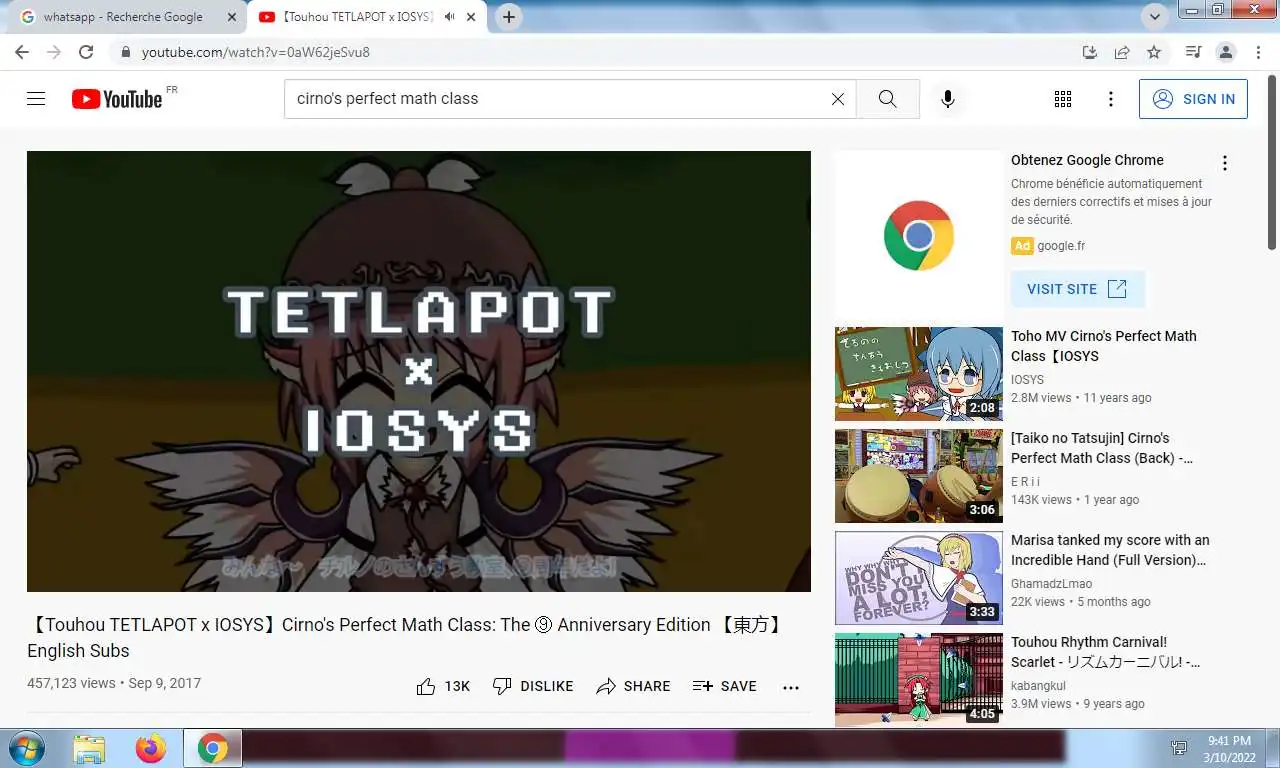Click the video player area

coord(419,371)
